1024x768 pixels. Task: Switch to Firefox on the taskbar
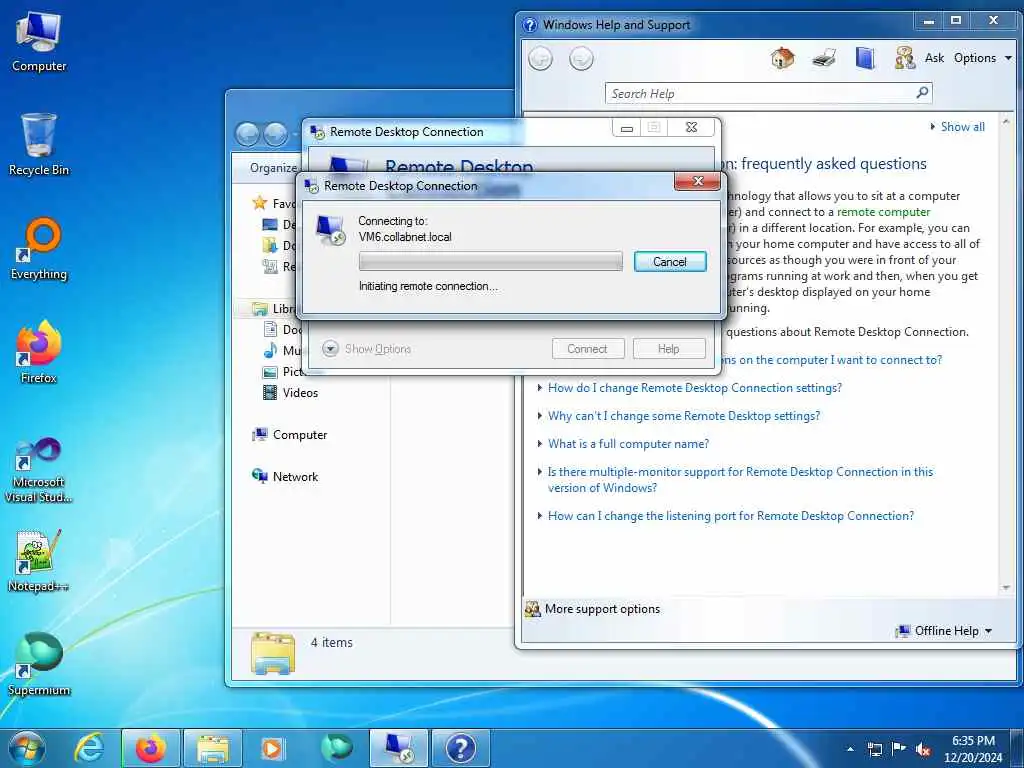pos(151,748)
